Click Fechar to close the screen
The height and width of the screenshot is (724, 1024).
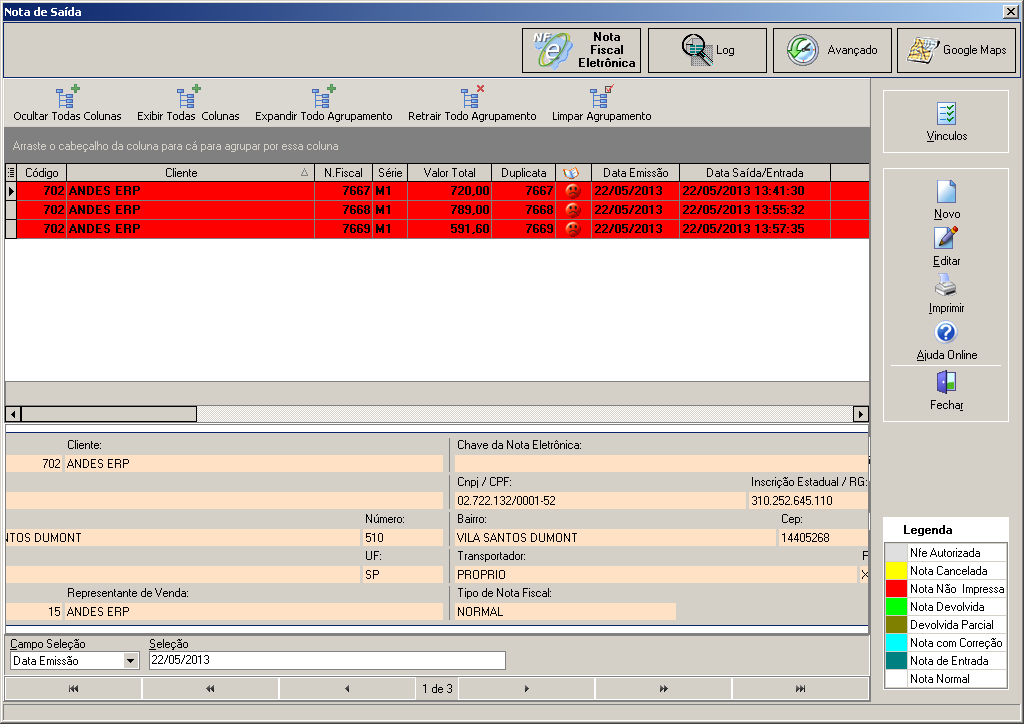946,391
